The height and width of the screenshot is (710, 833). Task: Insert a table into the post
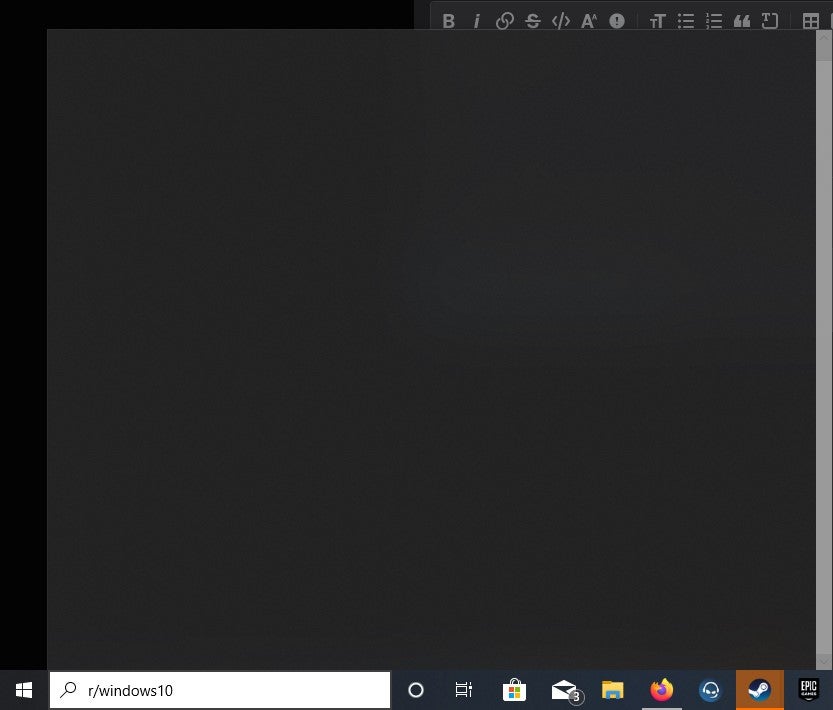coord(810,20)
